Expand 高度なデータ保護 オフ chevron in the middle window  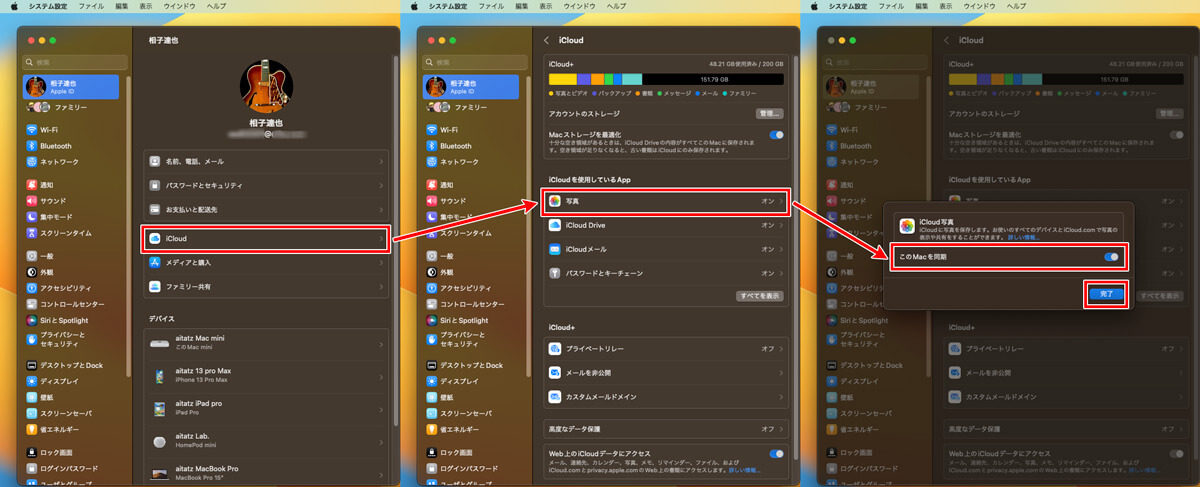pos(781,428)
